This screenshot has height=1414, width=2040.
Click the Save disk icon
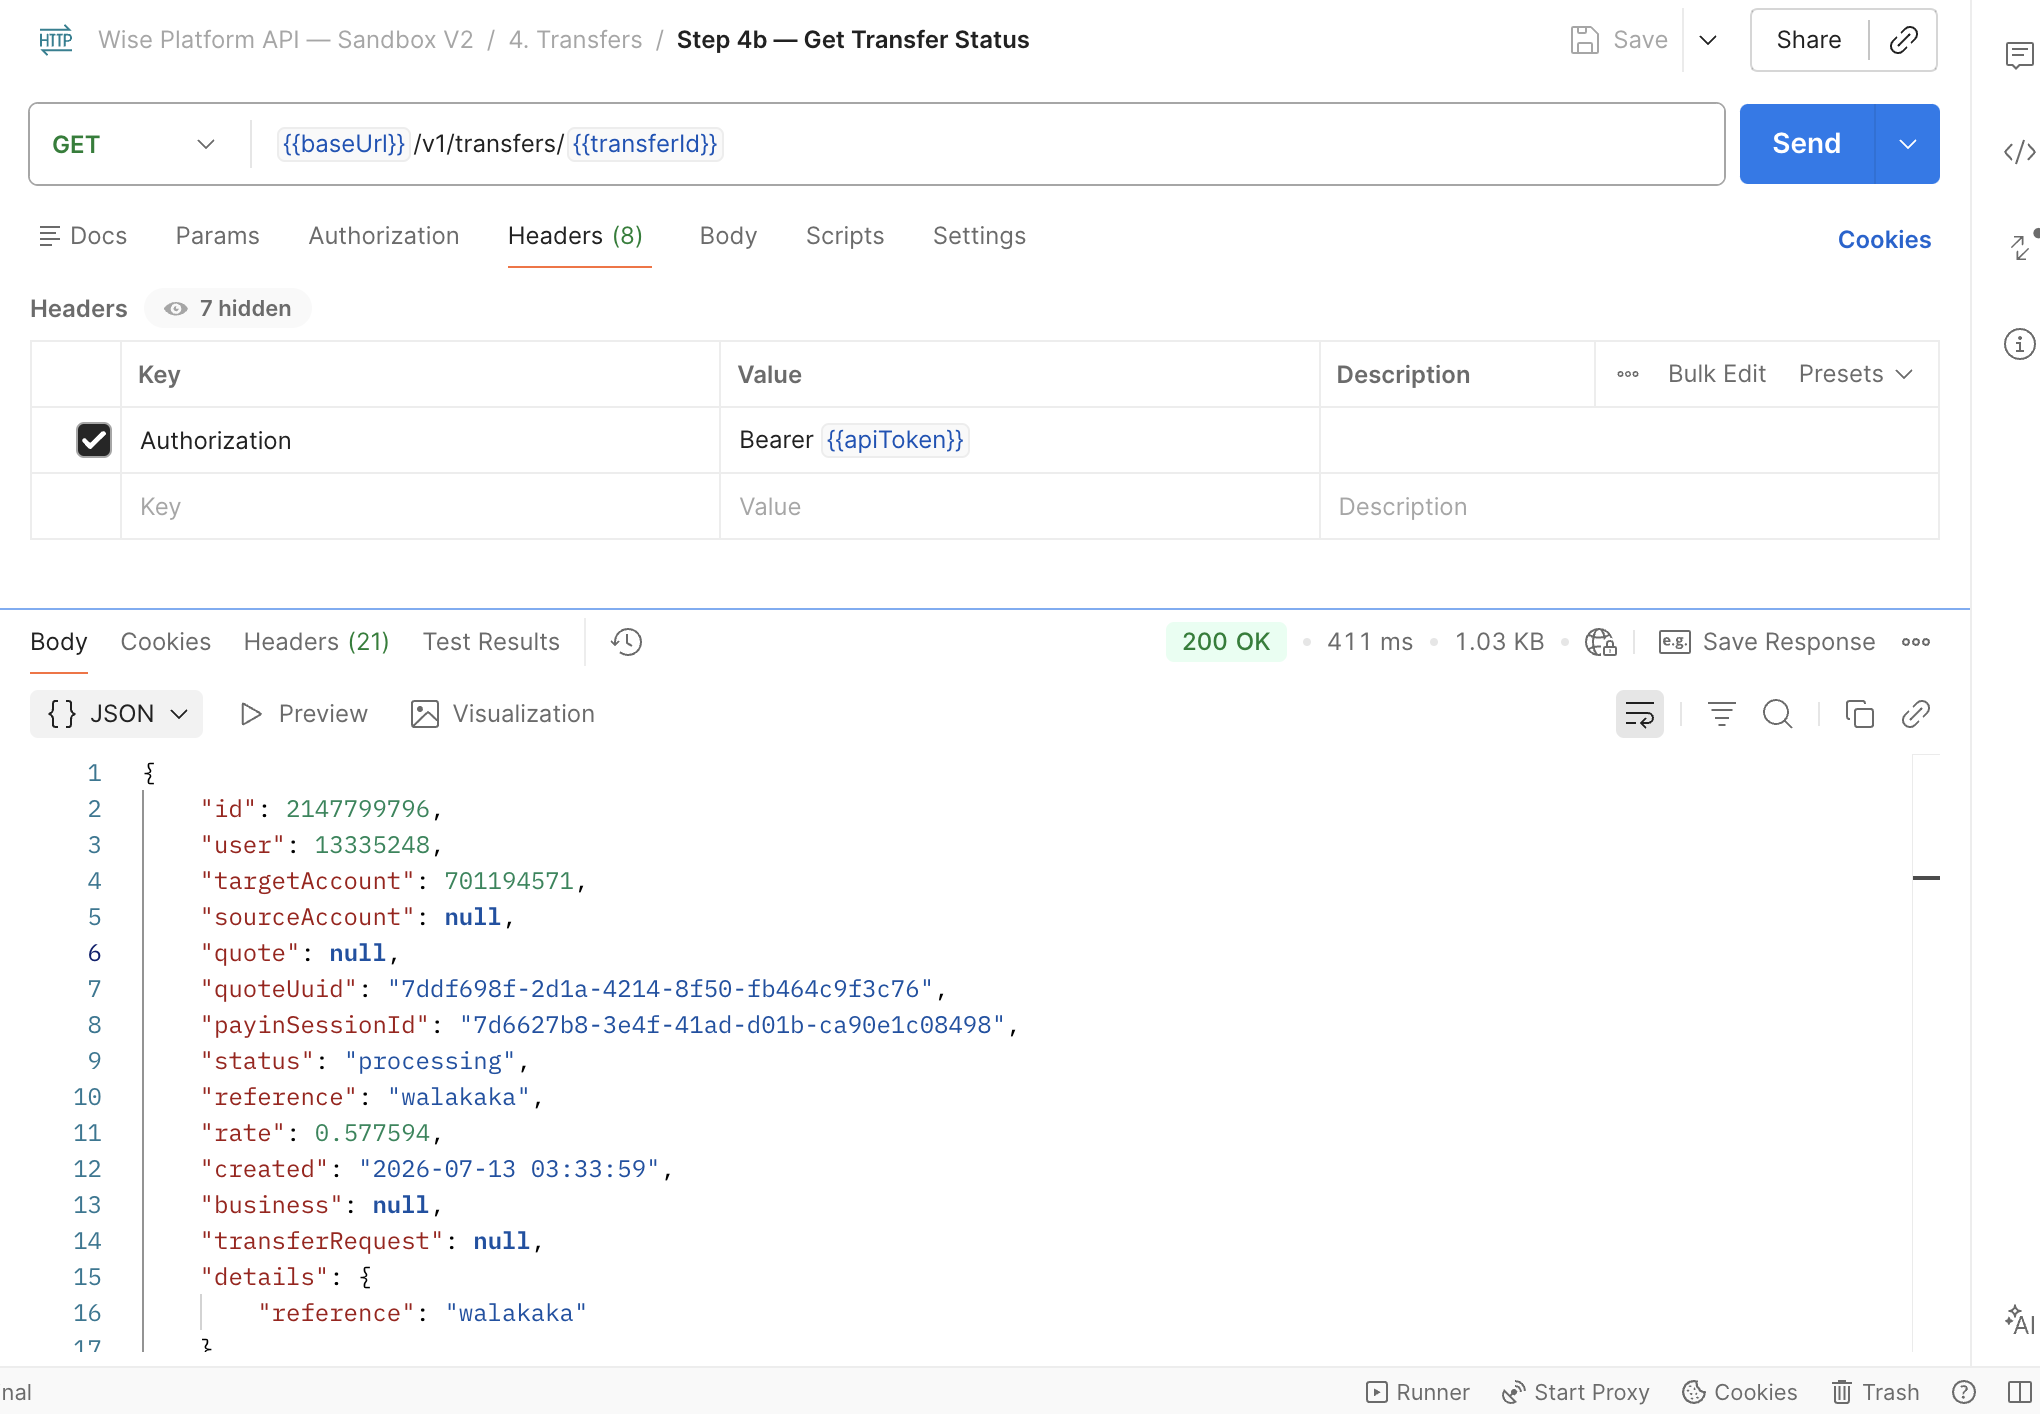(1585, 40)
